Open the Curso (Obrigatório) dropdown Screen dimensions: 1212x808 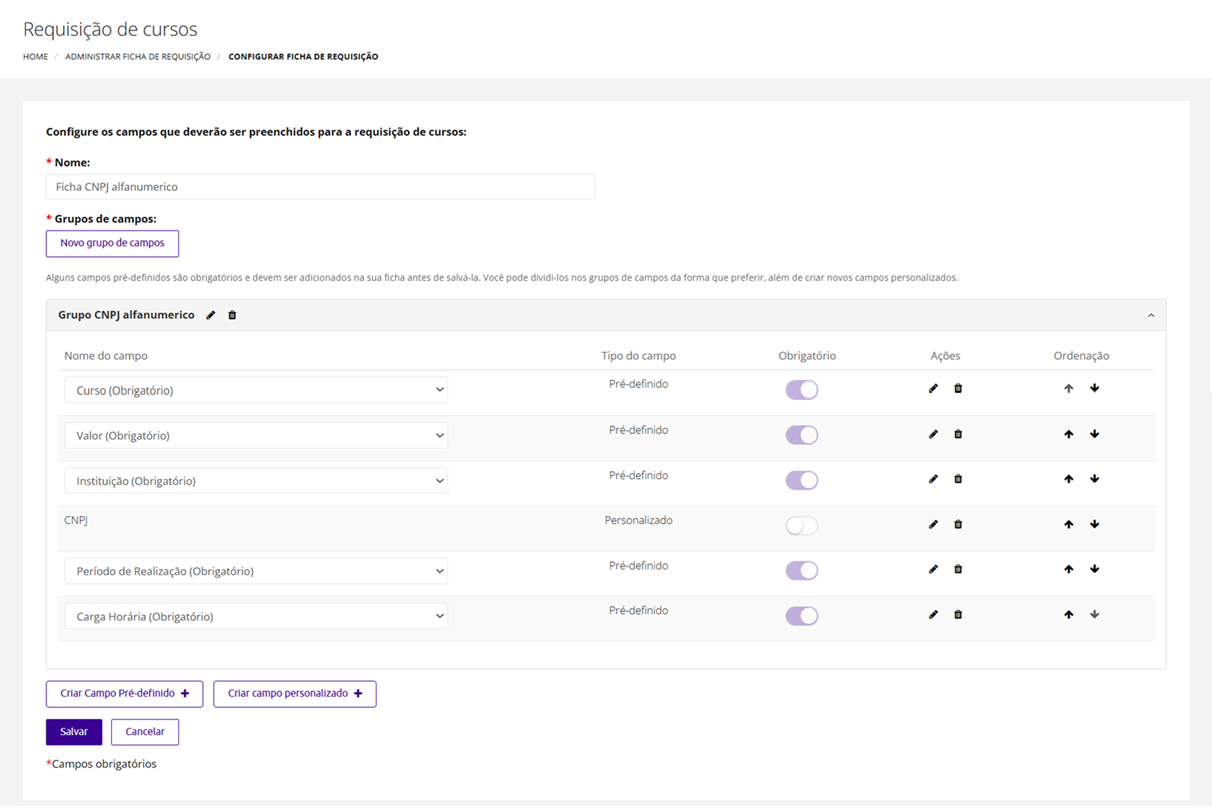(x=256, y=390)
